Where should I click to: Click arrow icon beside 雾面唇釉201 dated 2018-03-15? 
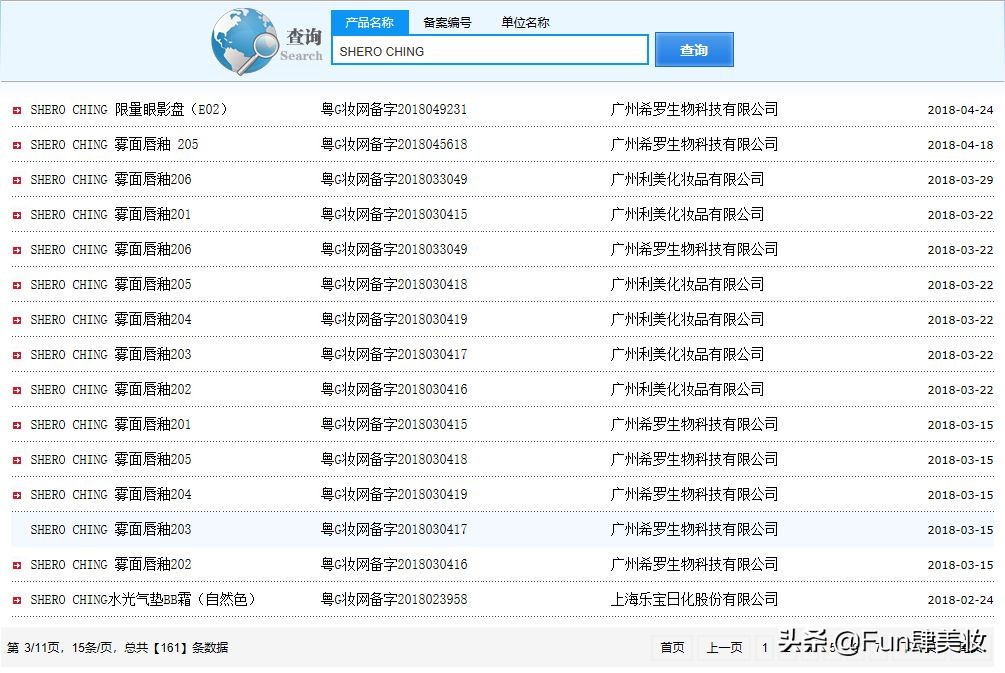15,424
